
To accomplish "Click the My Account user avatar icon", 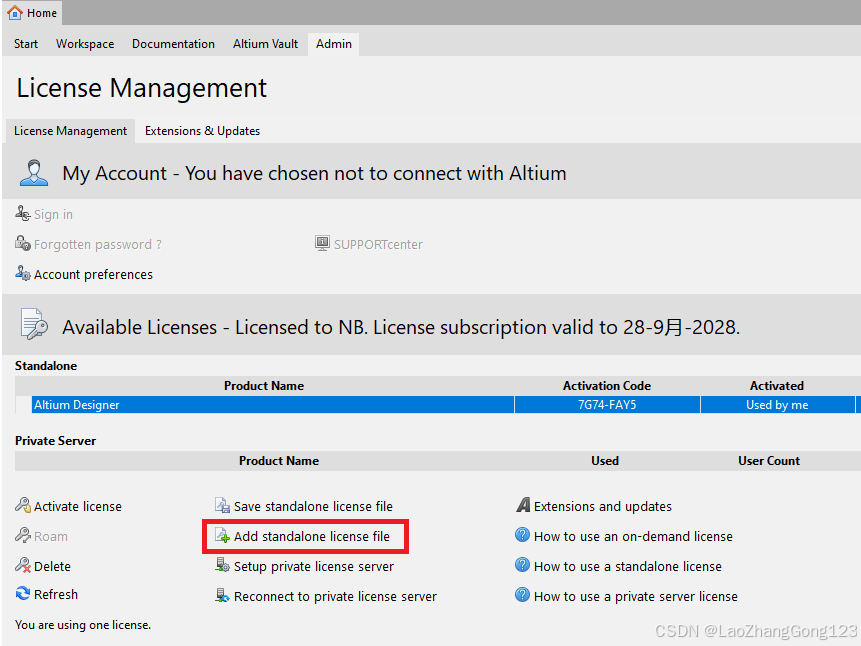I will [x=33, y=172].
